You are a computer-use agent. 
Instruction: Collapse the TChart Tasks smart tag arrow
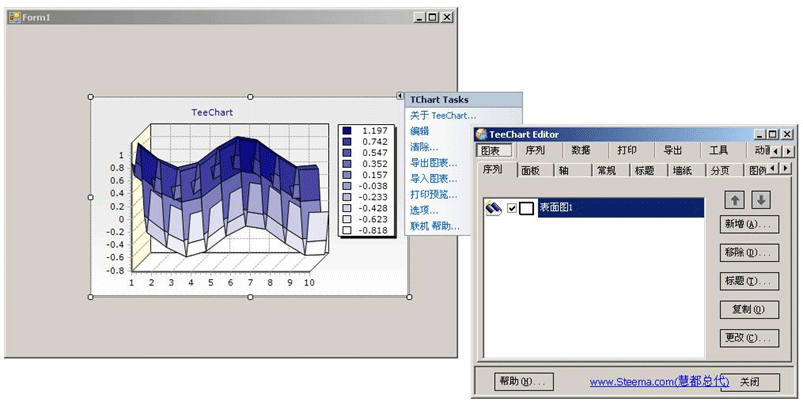coord(401,97)
